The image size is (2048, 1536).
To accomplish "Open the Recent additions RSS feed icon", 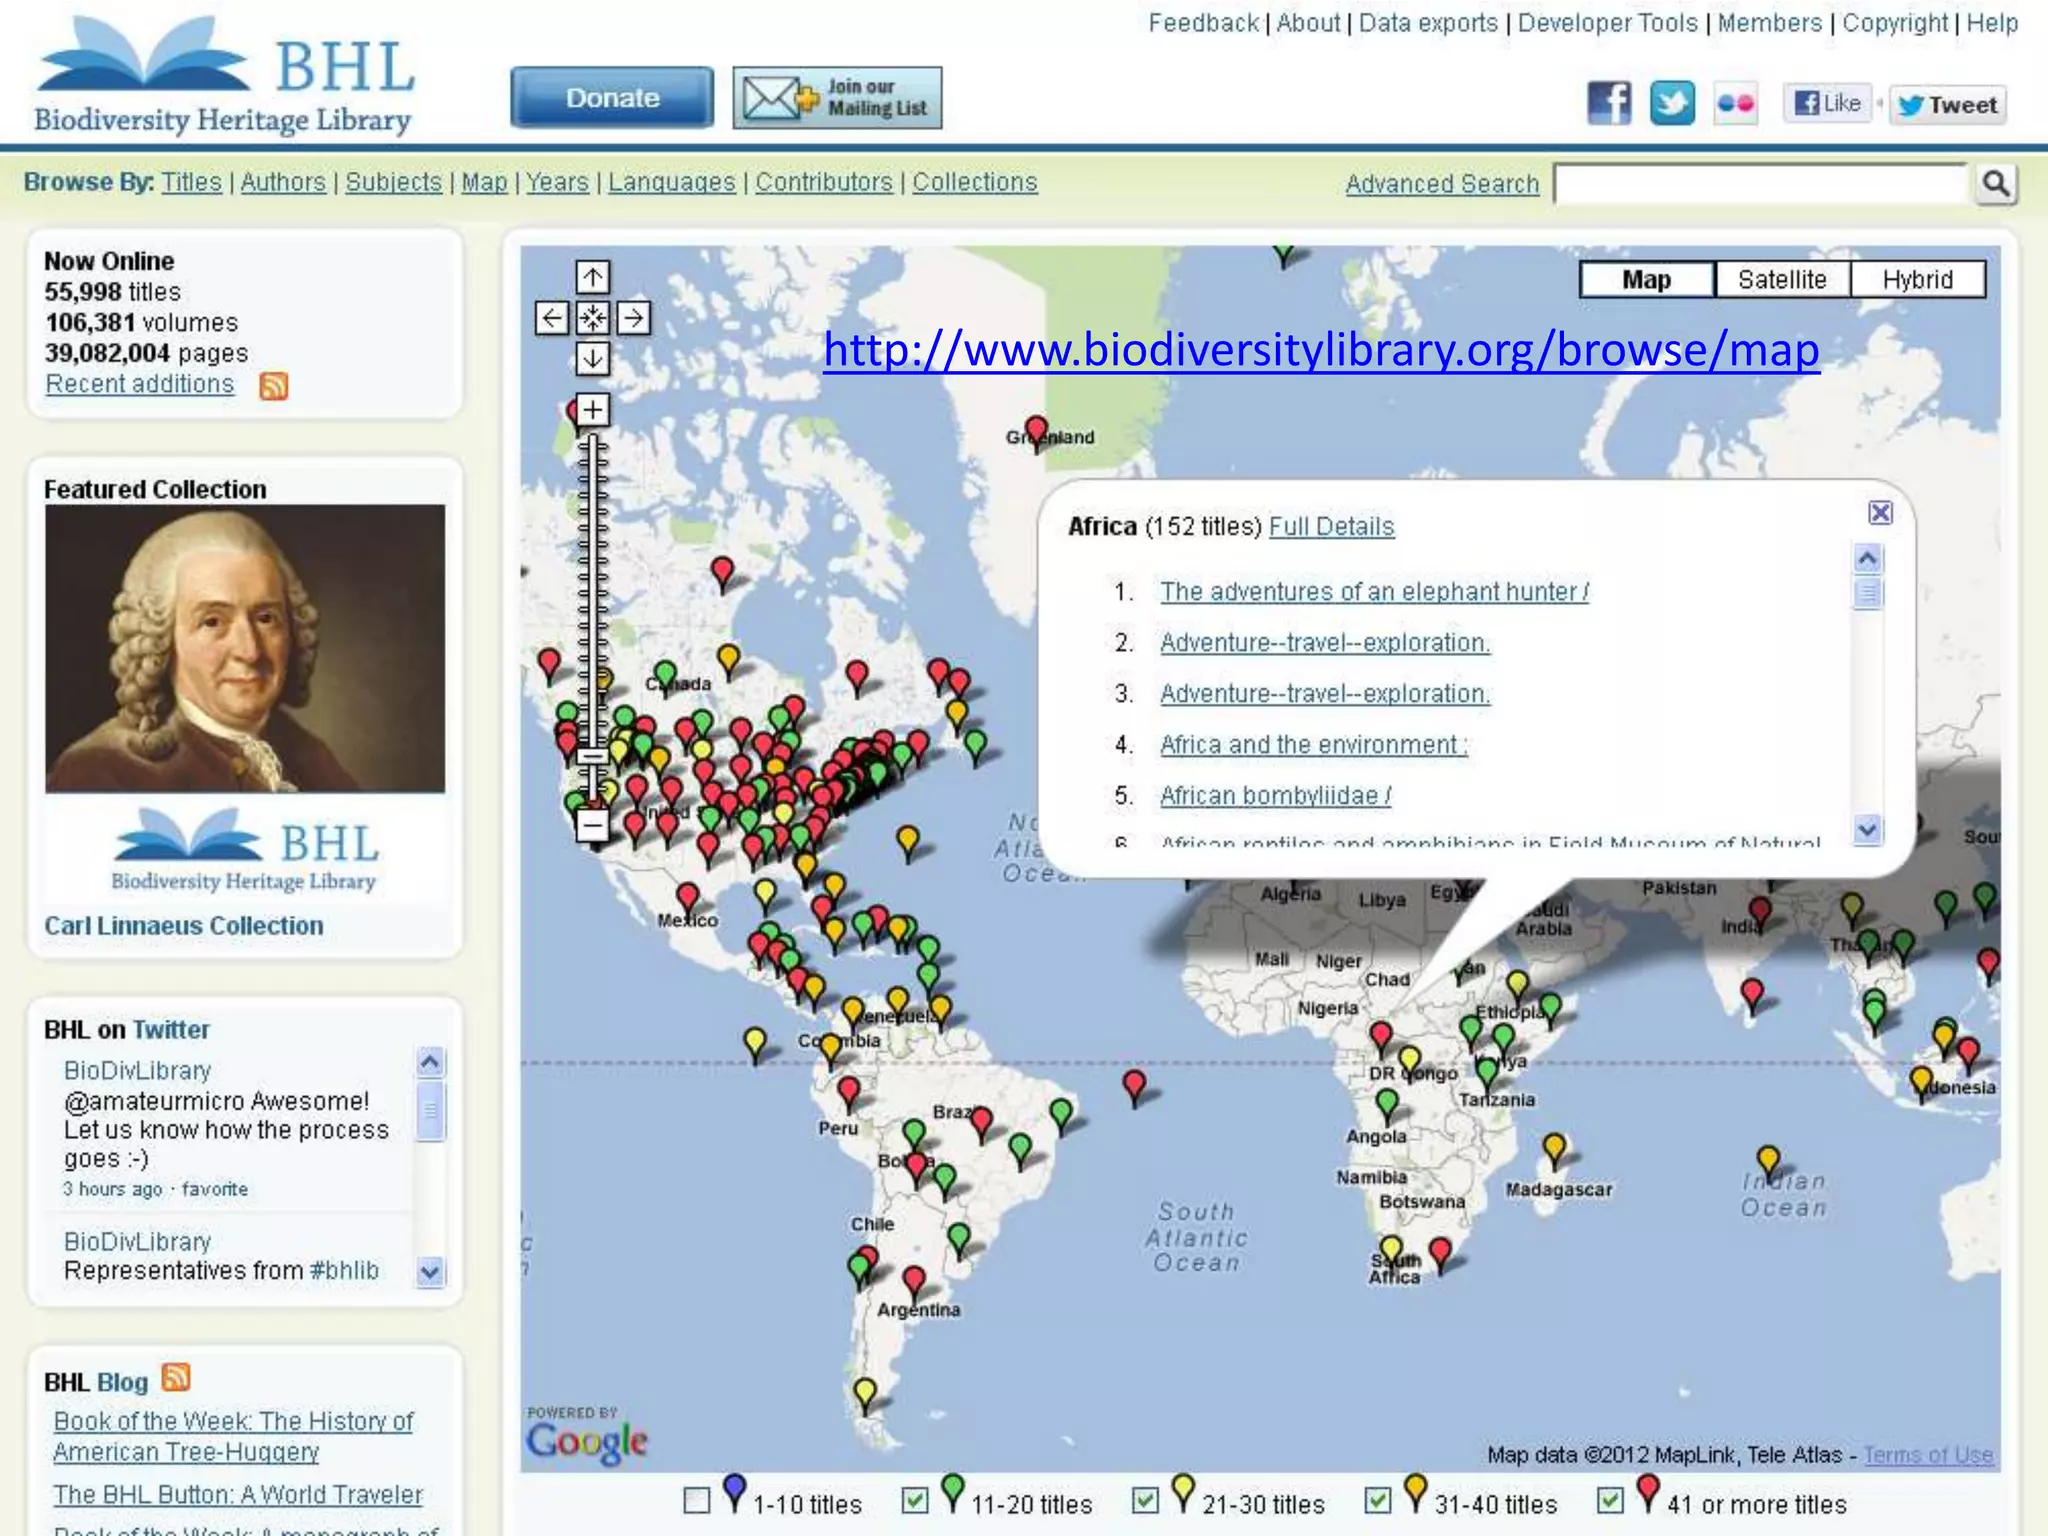I will click(273, 385).
